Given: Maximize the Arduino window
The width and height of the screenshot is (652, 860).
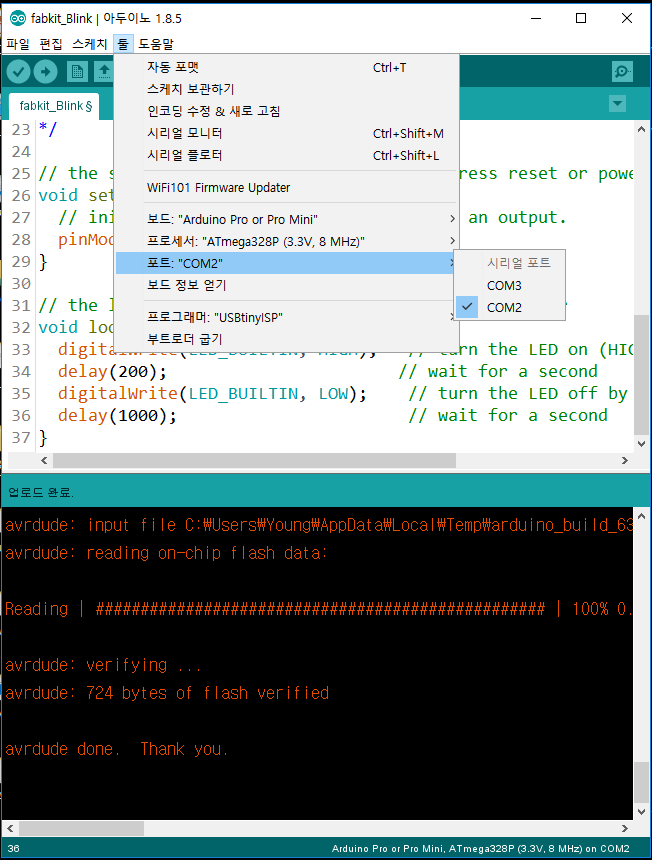Looking at the screenshot, I should pyautogui.click(x=581, y=18).
